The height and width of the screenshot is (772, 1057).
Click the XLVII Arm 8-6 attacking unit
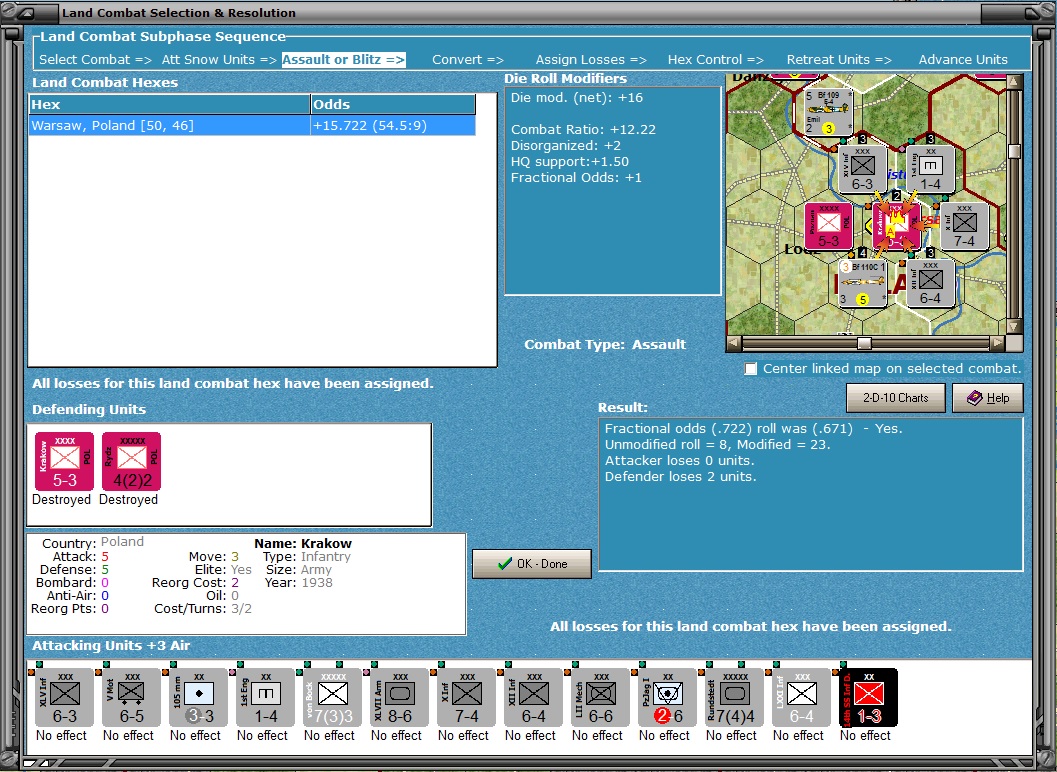click(399, 698)
